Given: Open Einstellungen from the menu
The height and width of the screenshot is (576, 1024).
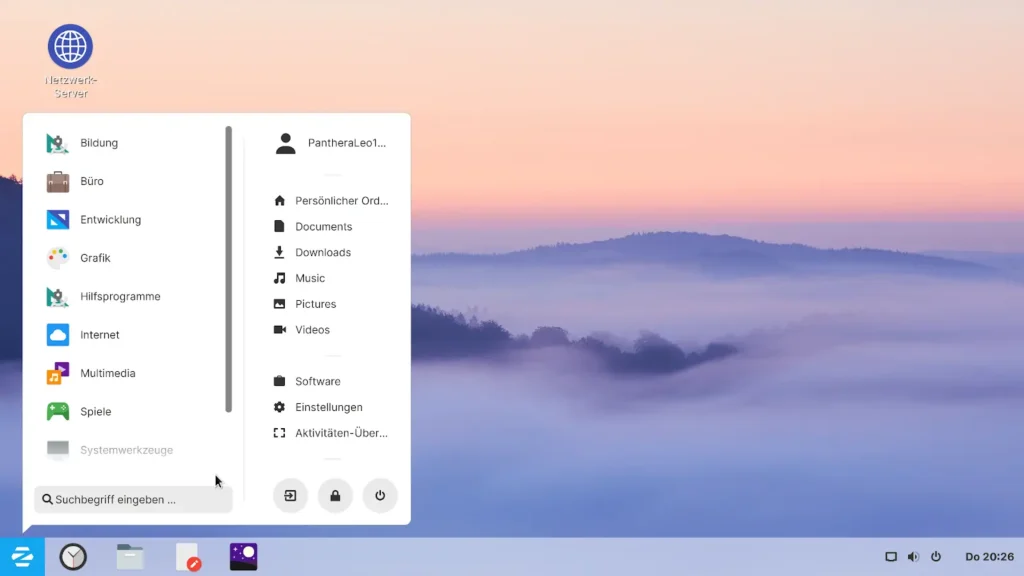Looking at the screenshot, I should pos(328,408).
